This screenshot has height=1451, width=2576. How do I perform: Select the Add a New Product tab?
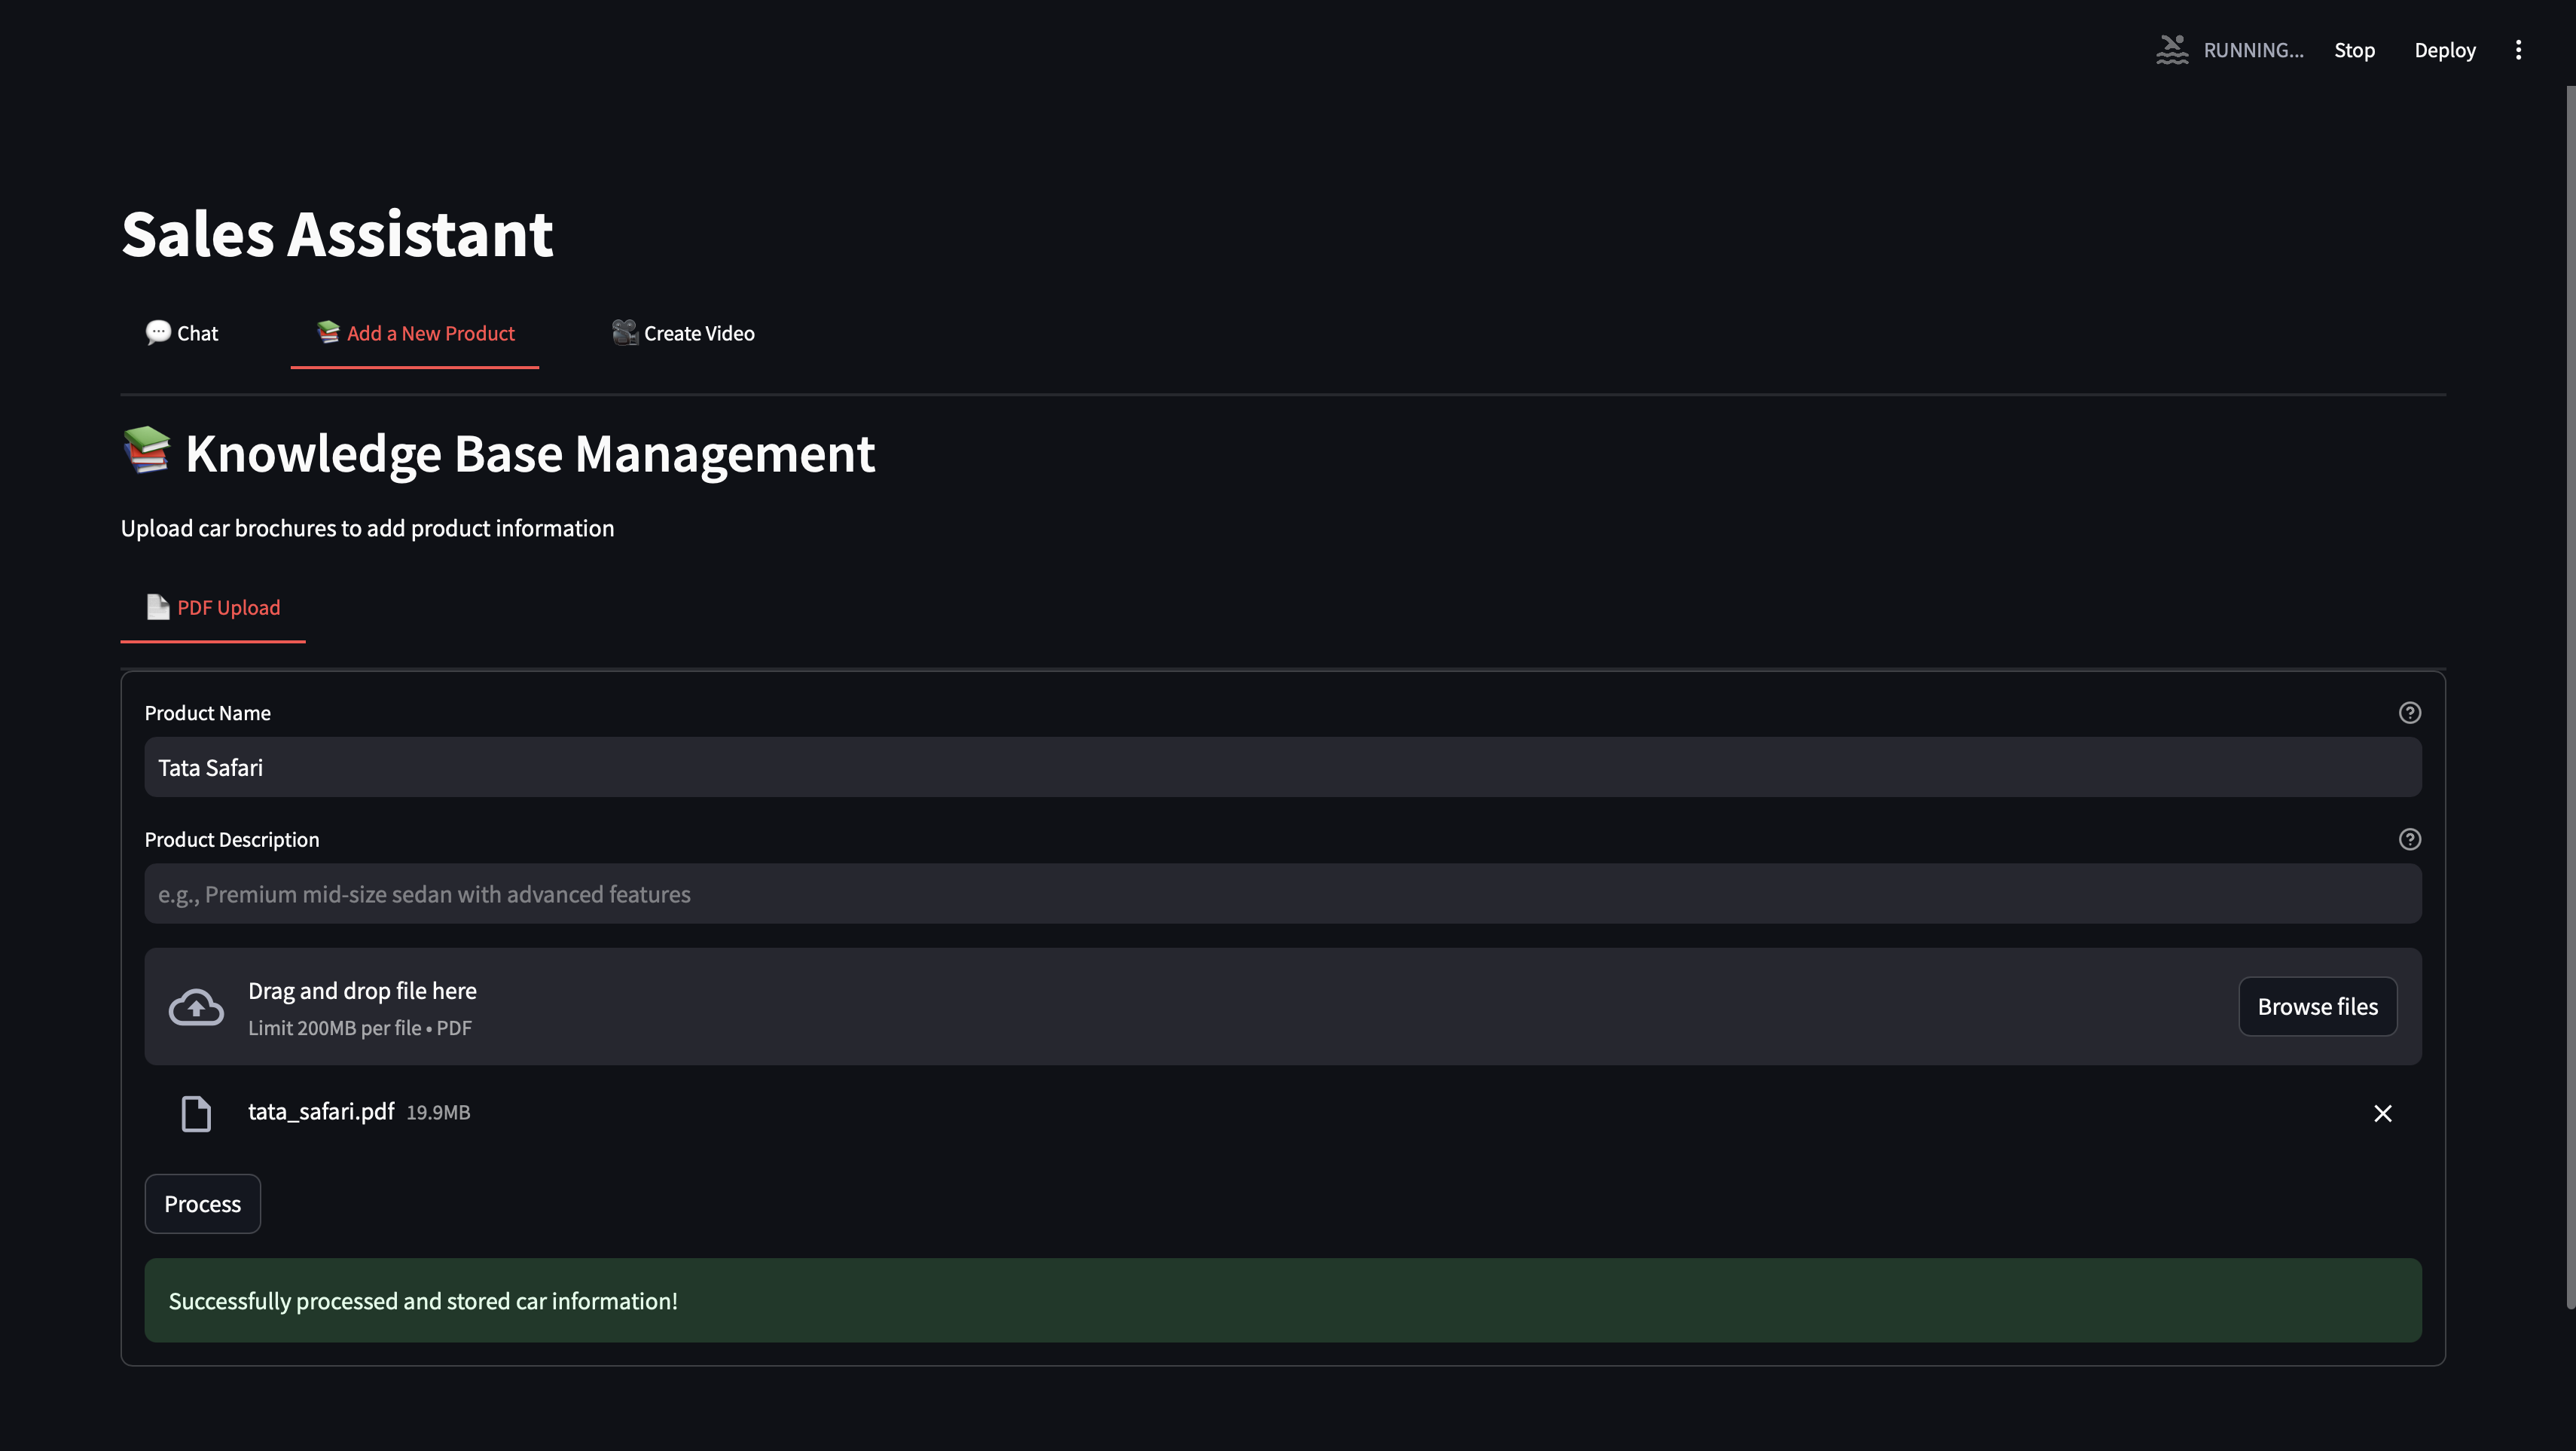coord(415,334)
